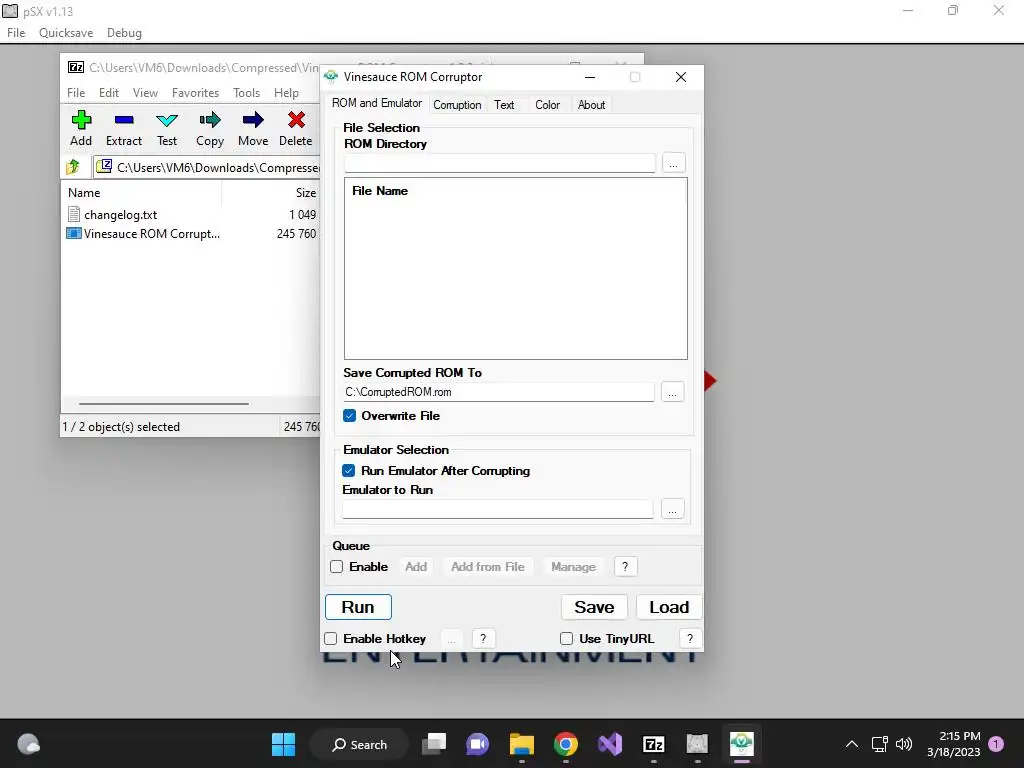The image size is (1024, 768).
Task: Browse for Save Corrupted ROM location
Action: coord(673,392)
